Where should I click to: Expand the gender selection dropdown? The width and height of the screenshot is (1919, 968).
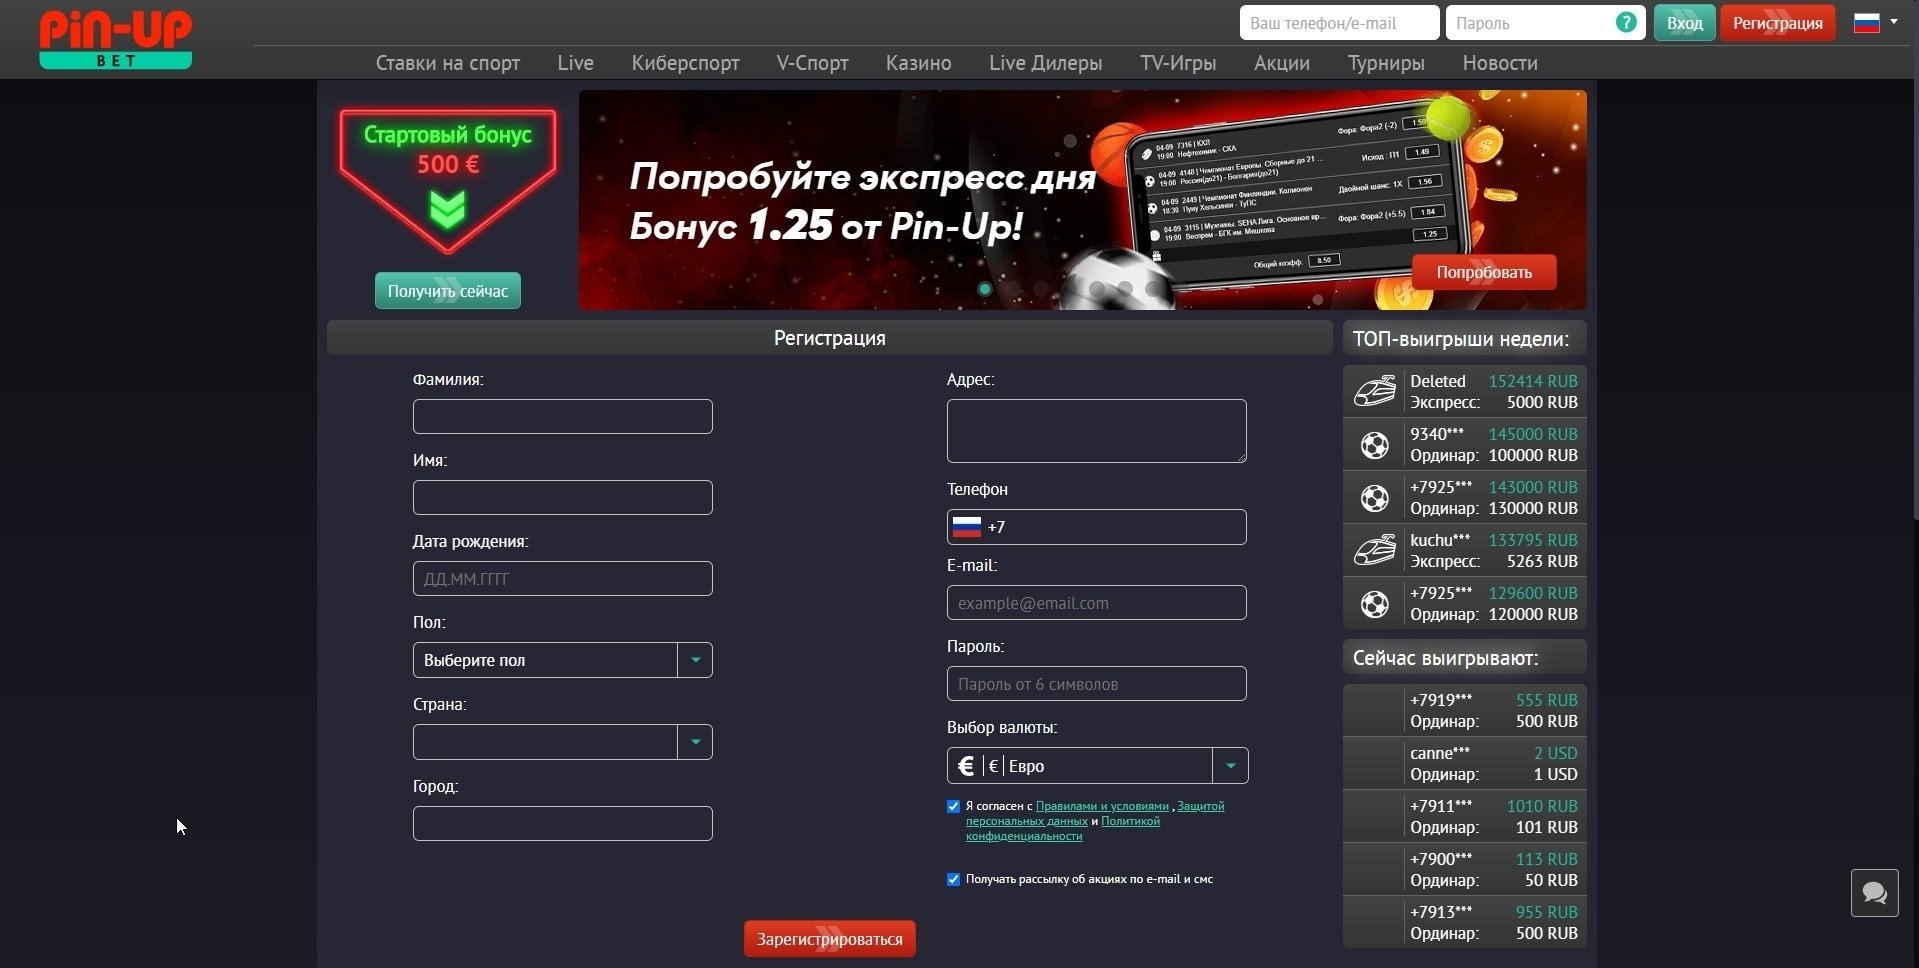click(563, 660)
